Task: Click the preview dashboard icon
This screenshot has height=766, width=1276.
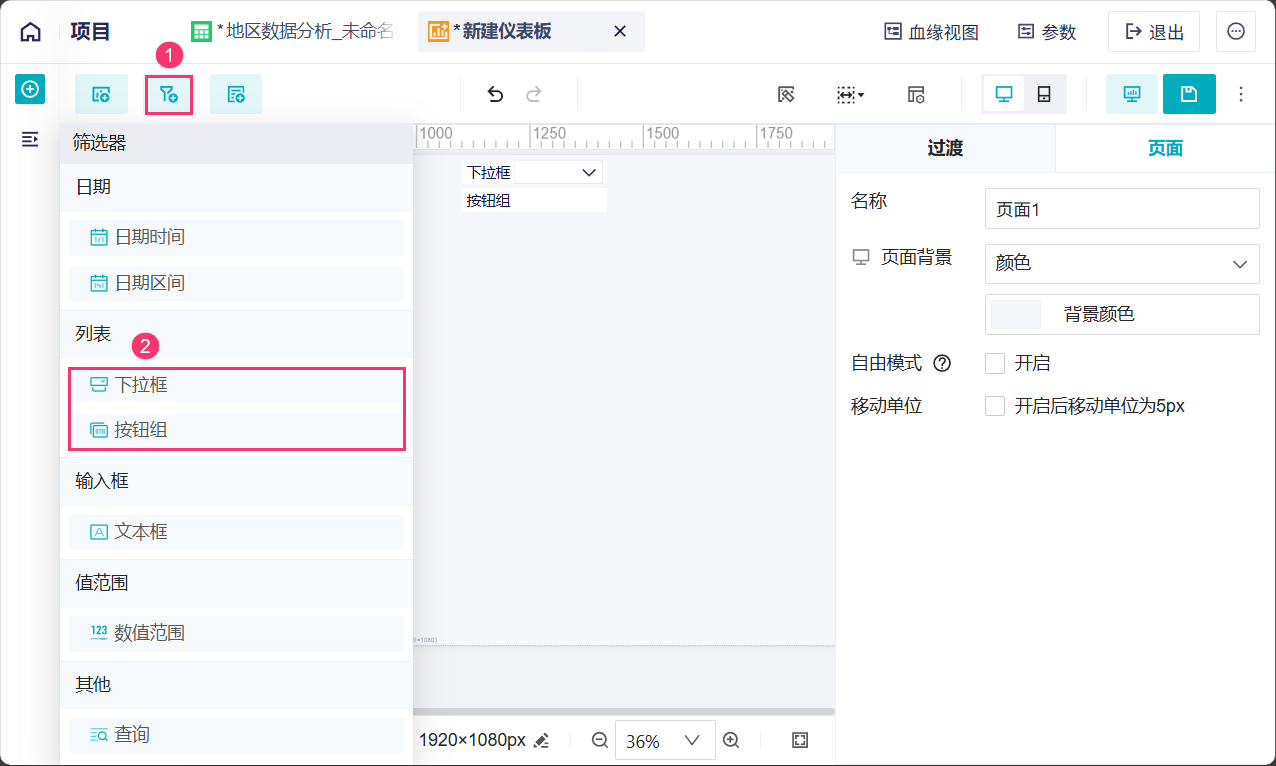Action: [1132, 94]
